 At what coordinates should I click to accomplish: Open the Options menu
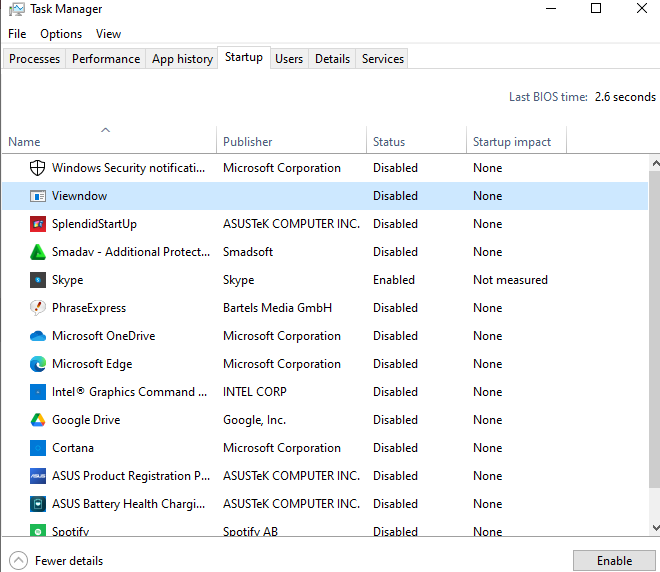click(x=61, y=34)
